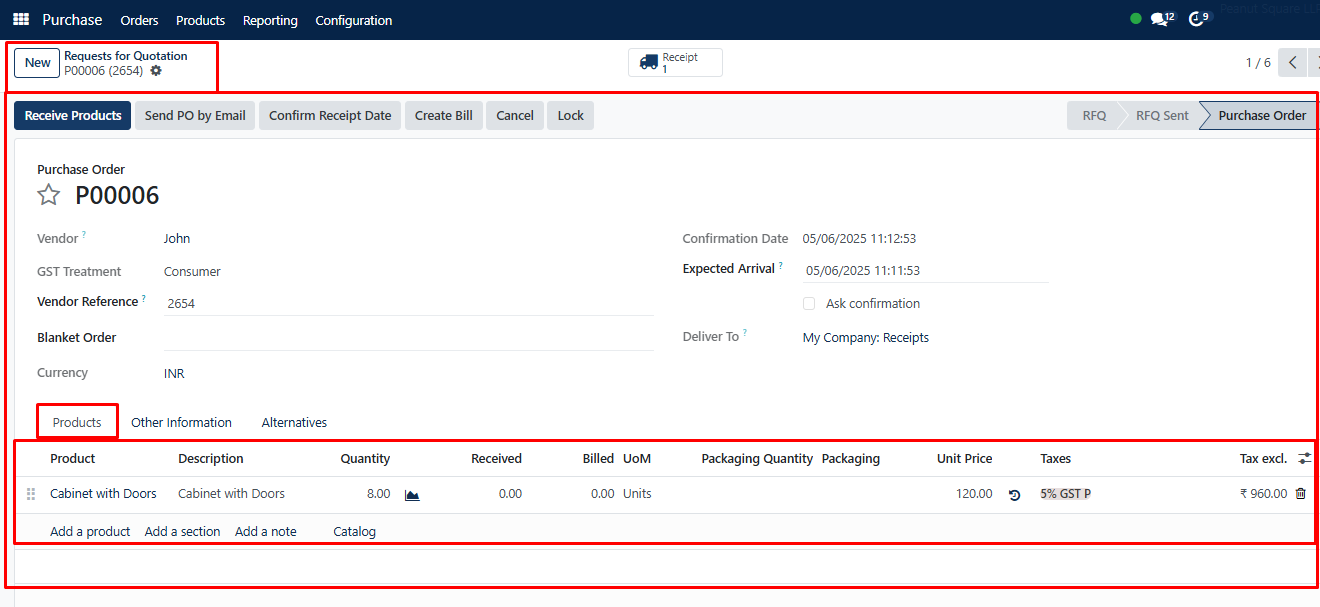Click the GST Treatment value Consumer
This screenshot has height=607, width=1320.
[192, 272]
